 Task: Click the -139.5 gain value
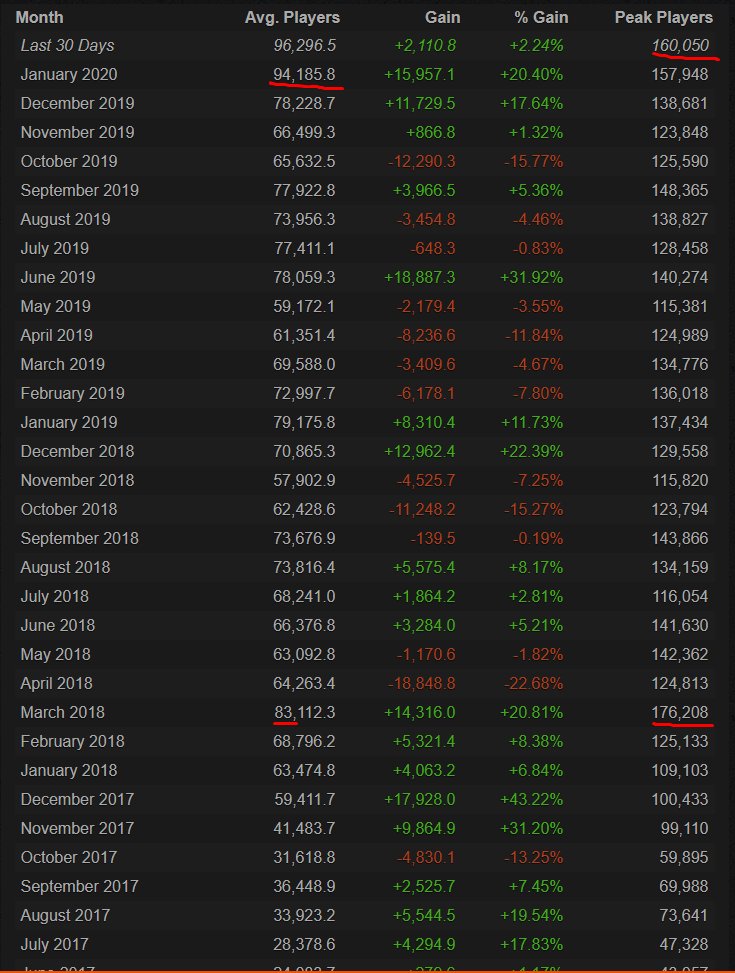pos(433,539)
